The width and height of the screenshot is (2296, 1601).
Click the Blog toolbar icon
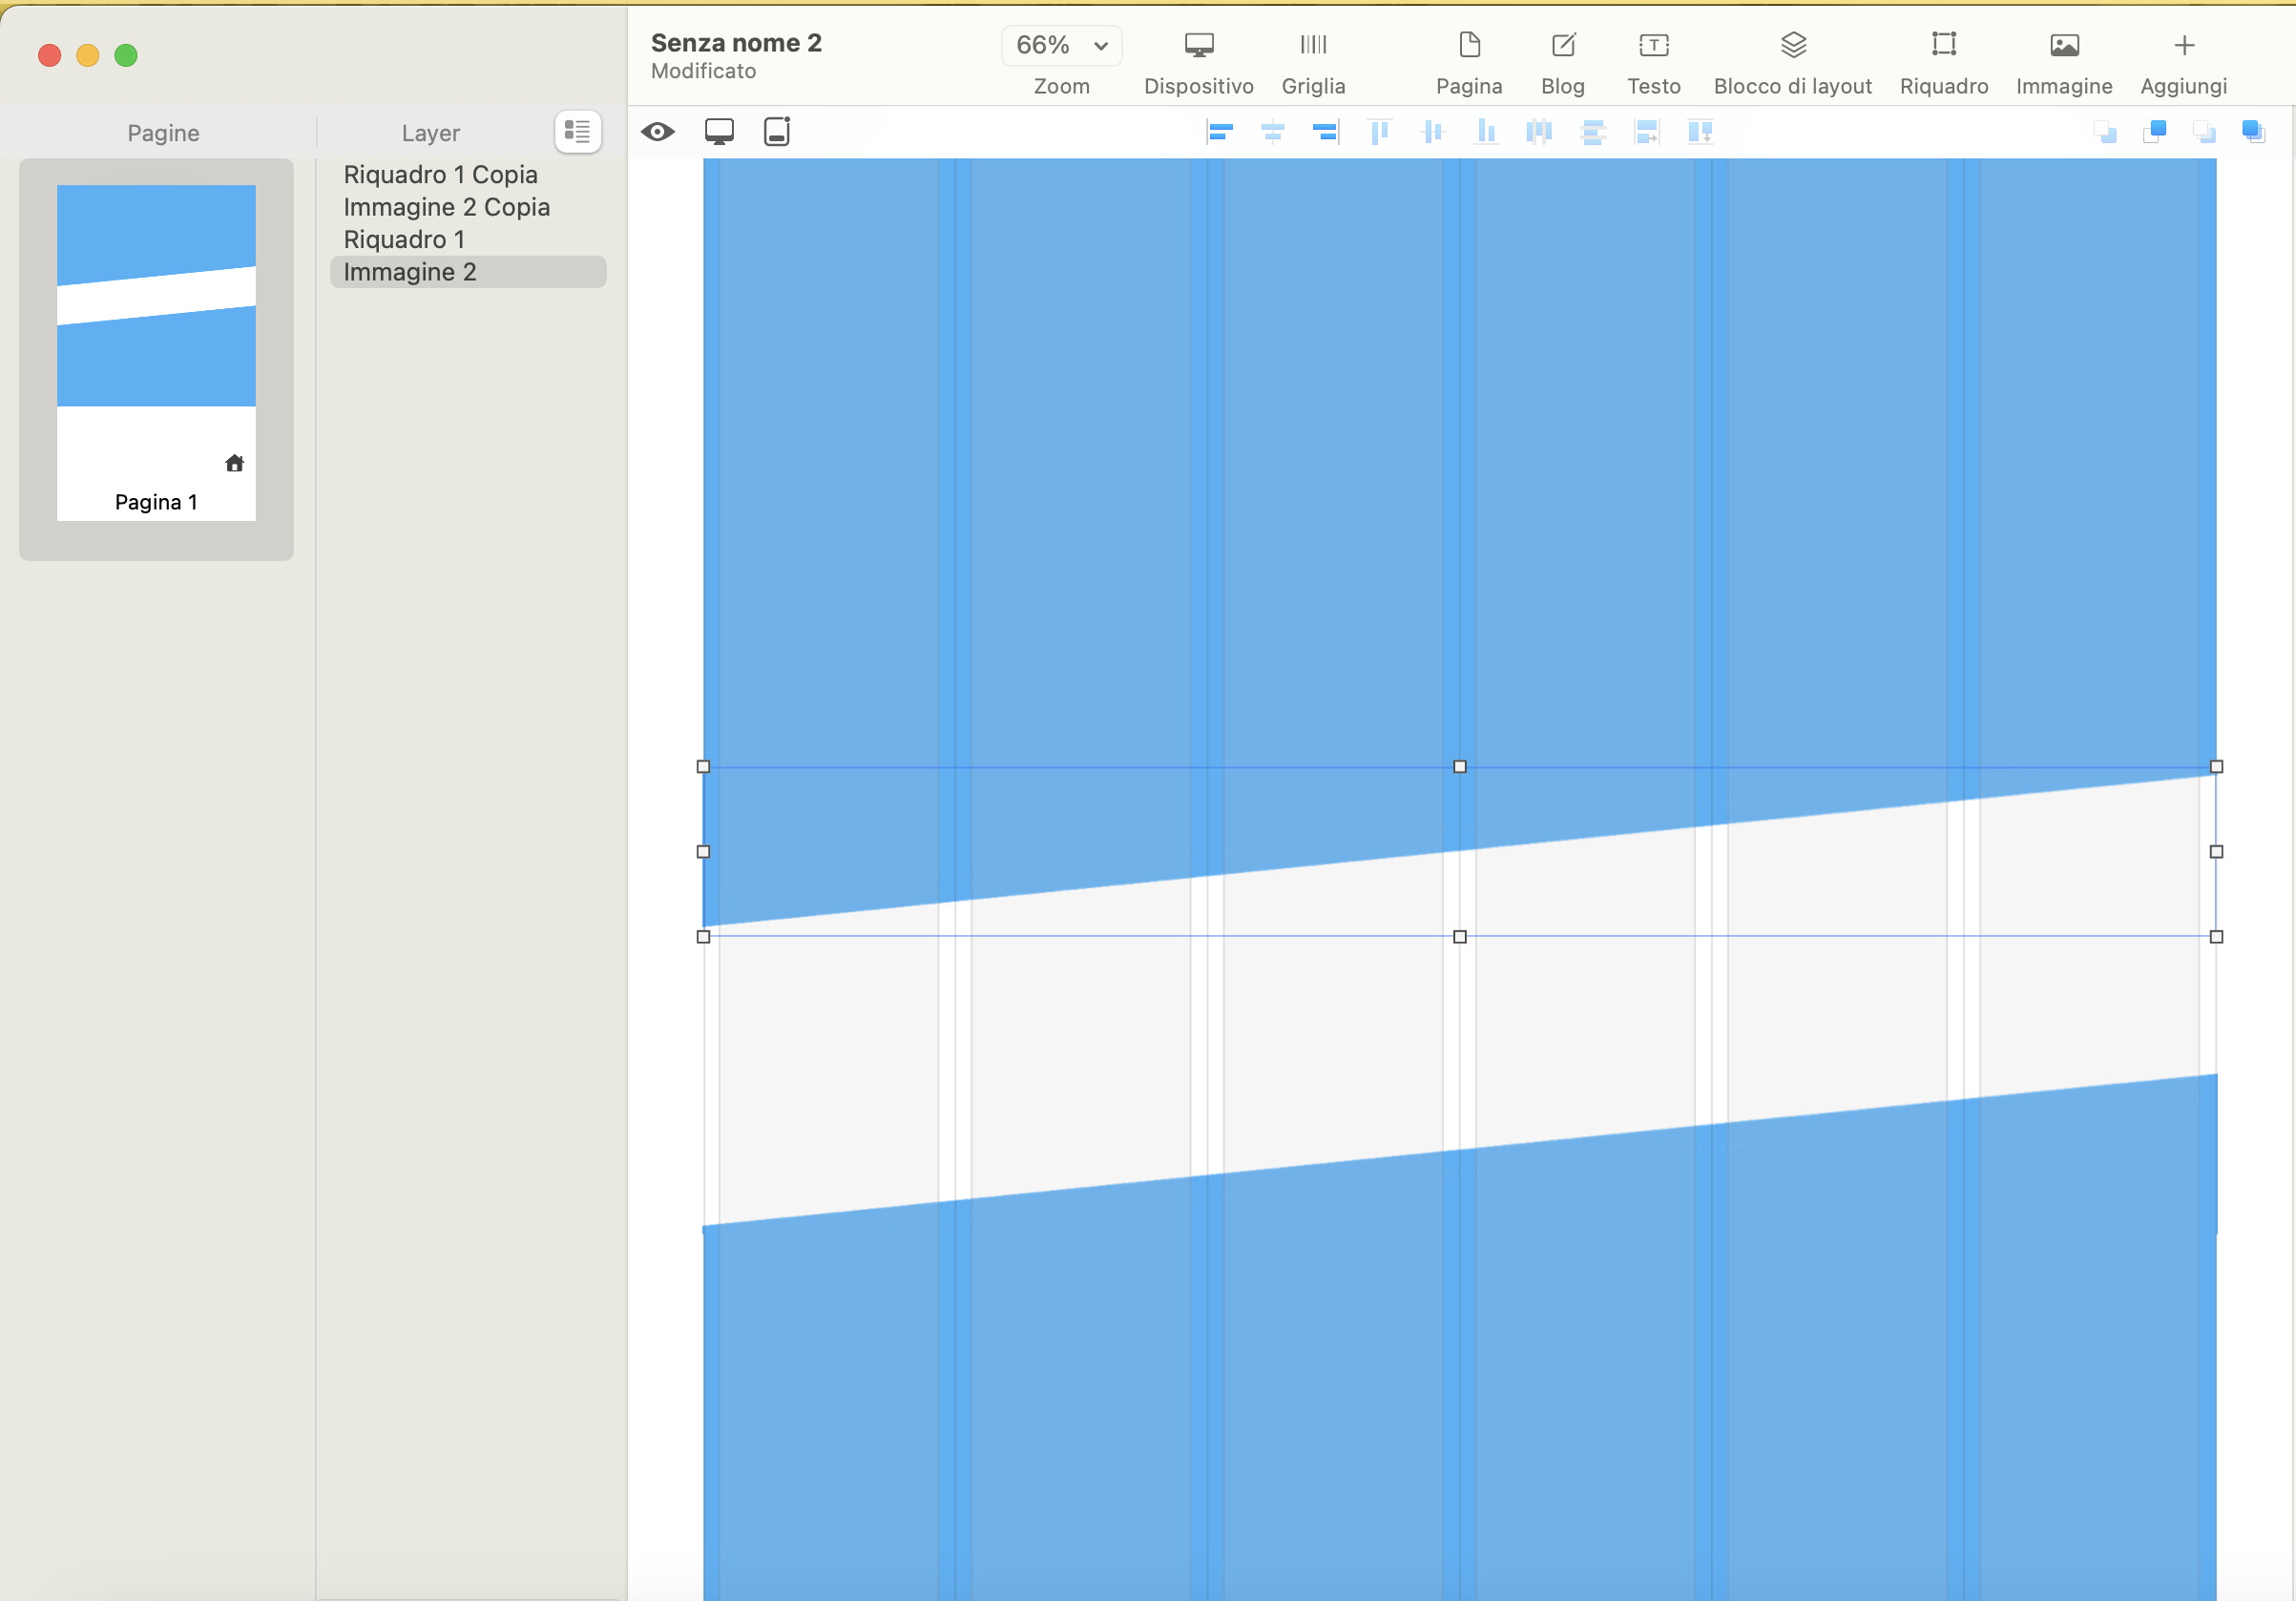pos(1562,62)
